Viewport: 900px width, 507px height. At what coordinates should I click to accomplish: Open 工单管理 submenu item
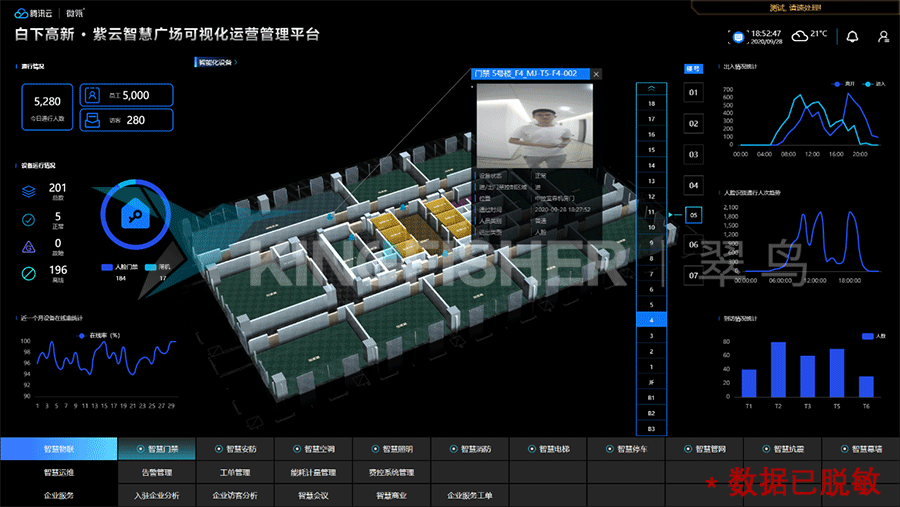(235, 473)
